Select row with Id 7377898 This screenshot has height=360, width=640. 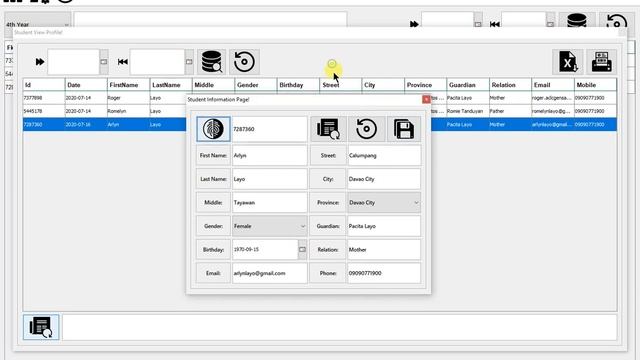tap(320, 98)
